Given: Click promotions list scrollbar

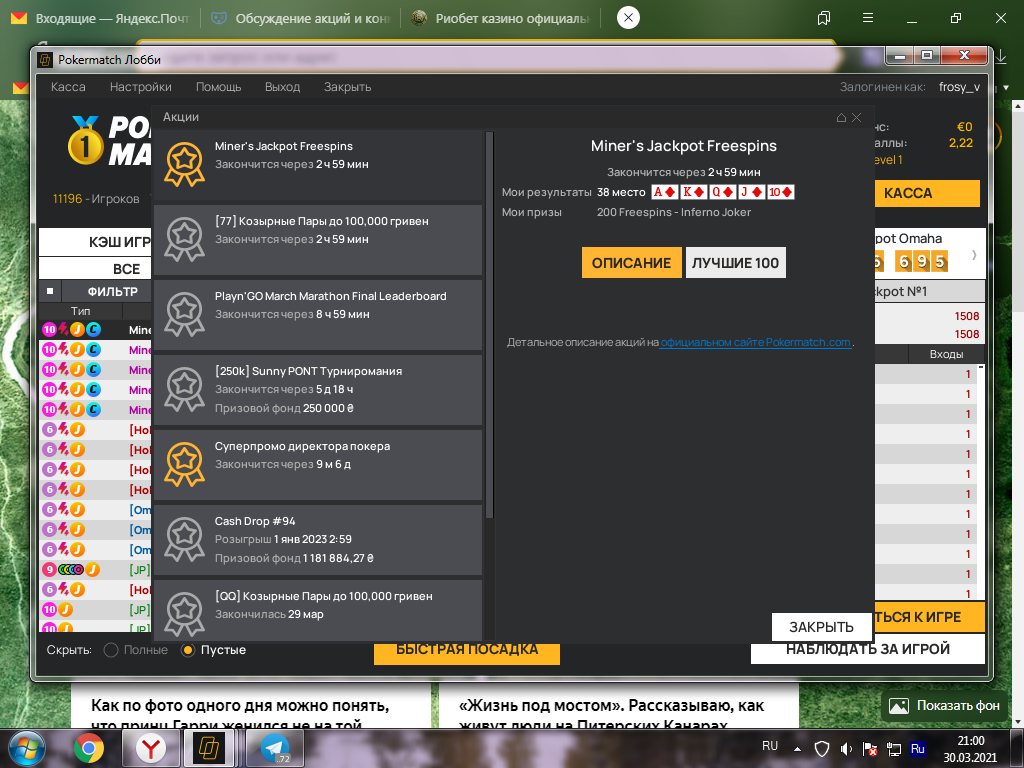Looking at the screenshot, I should tap(490, 325).
